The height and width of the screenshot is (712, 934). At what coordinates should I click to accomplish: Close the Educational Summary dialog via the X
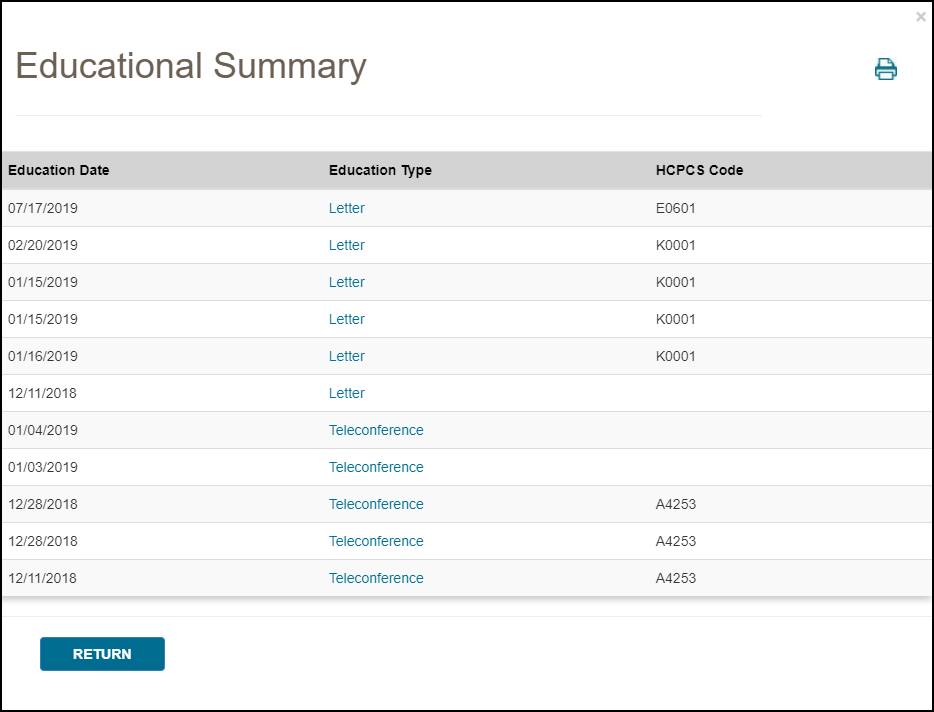(x=921, y=16)
